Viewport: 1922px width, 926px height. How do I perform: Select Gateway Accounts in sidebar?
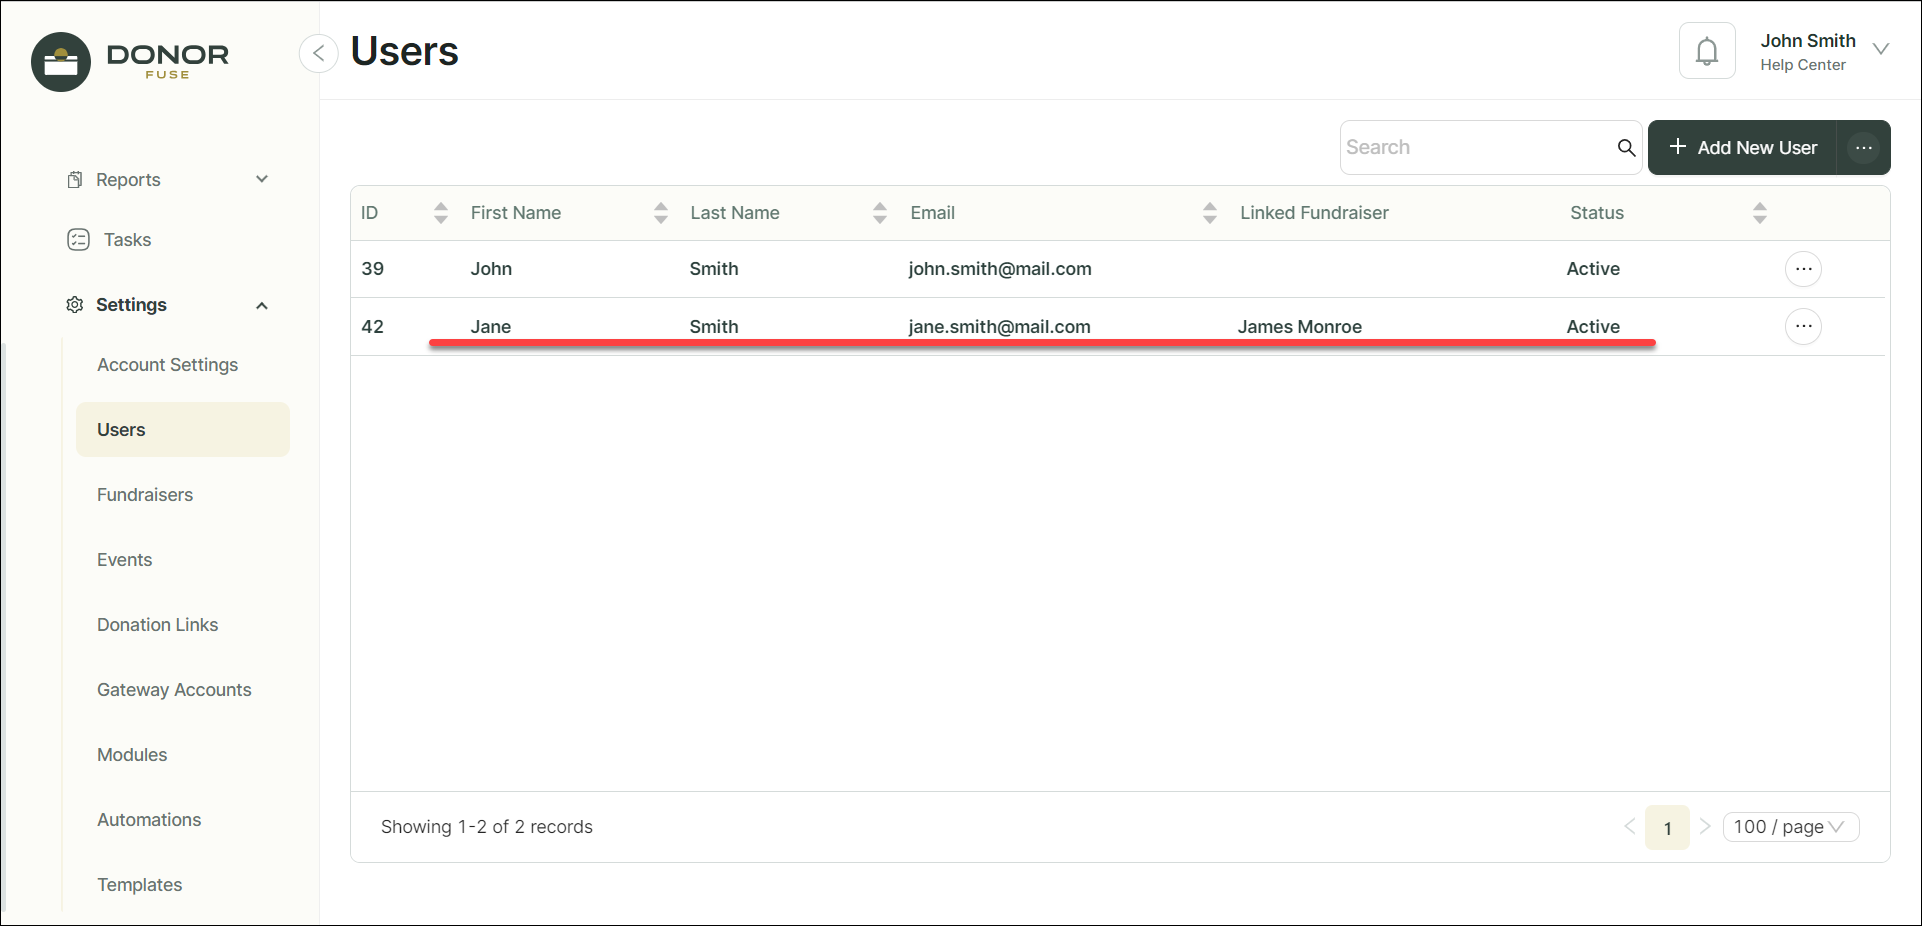point(174,690)
